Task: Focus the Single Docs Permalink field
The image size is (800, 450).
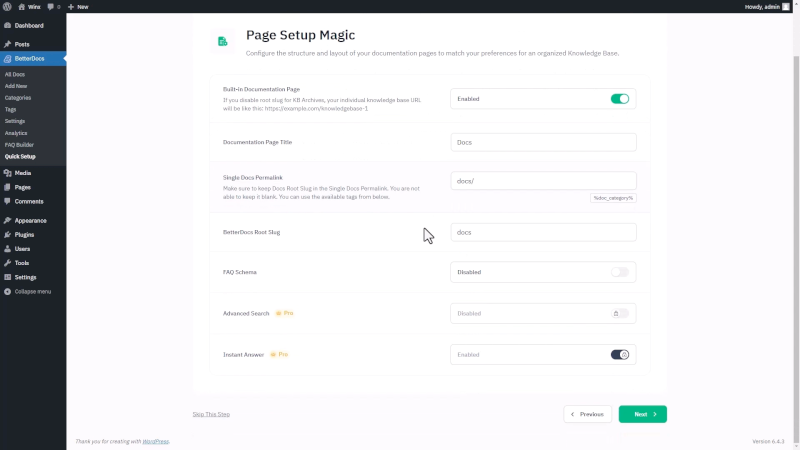Action: (543, 181)
